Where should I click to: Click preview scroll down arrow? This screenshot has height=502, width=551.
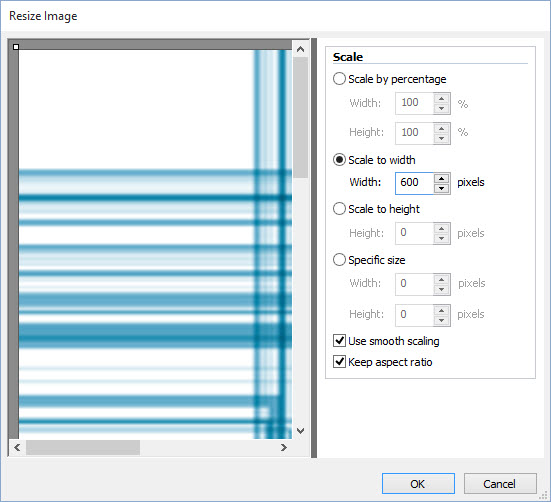(300, 430)
